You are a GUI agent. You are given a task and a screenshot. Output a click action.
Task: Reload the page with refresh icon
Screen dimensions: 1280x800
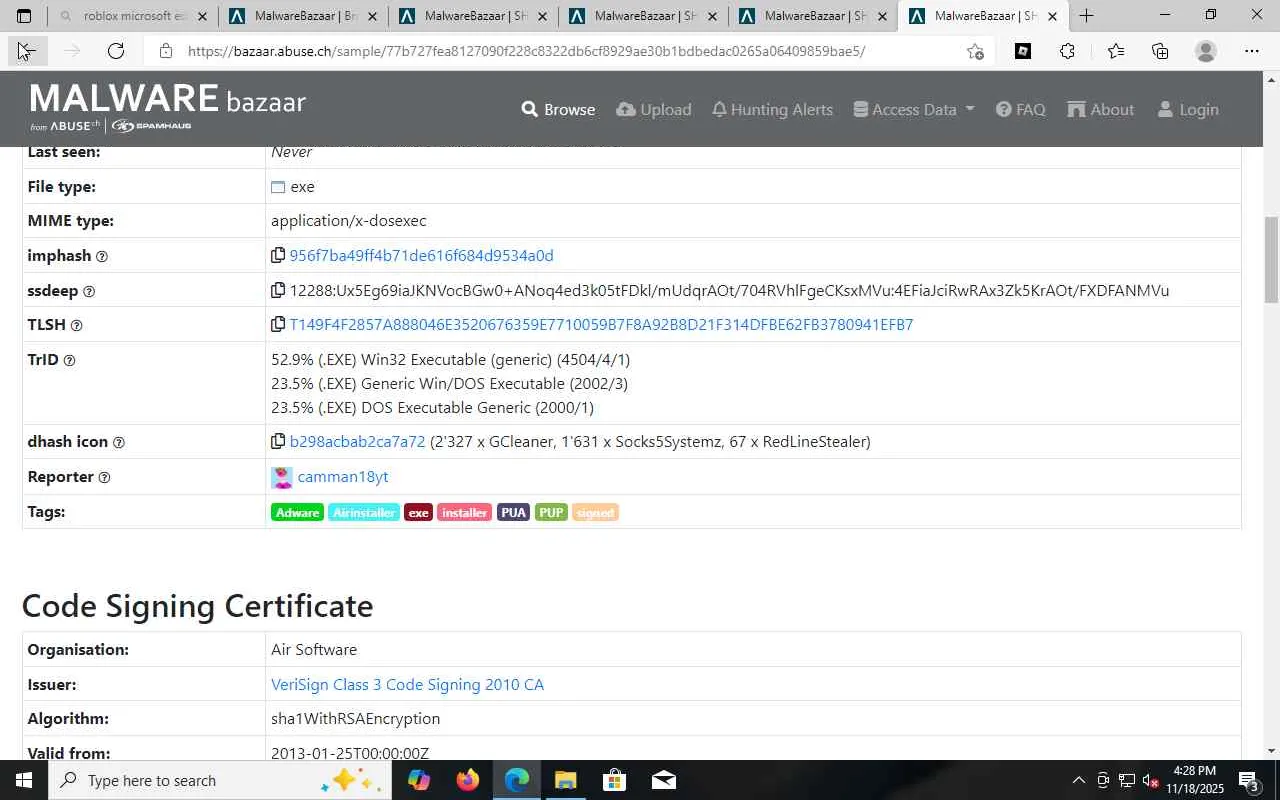coord(115,51)
